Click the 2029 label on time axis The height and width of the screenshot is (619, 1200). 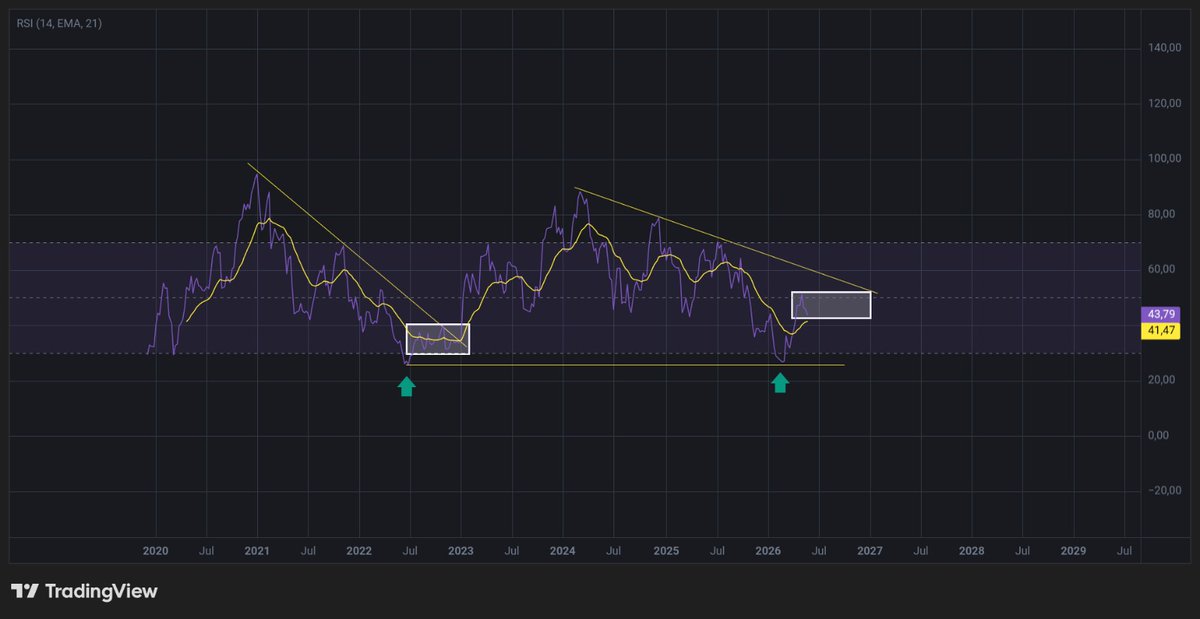point(1073,551)
